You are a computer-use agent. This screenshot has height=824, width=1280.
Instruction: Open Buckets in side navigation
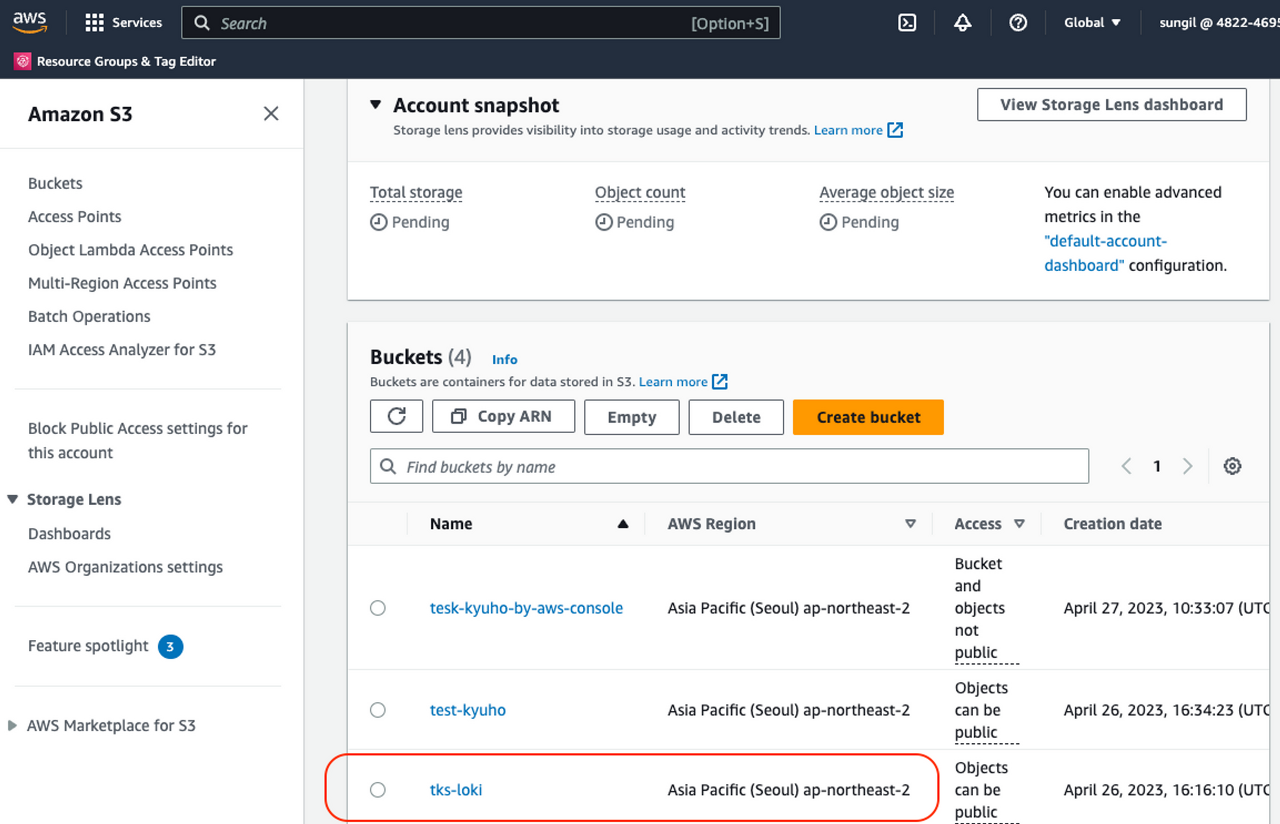[55, 183]
